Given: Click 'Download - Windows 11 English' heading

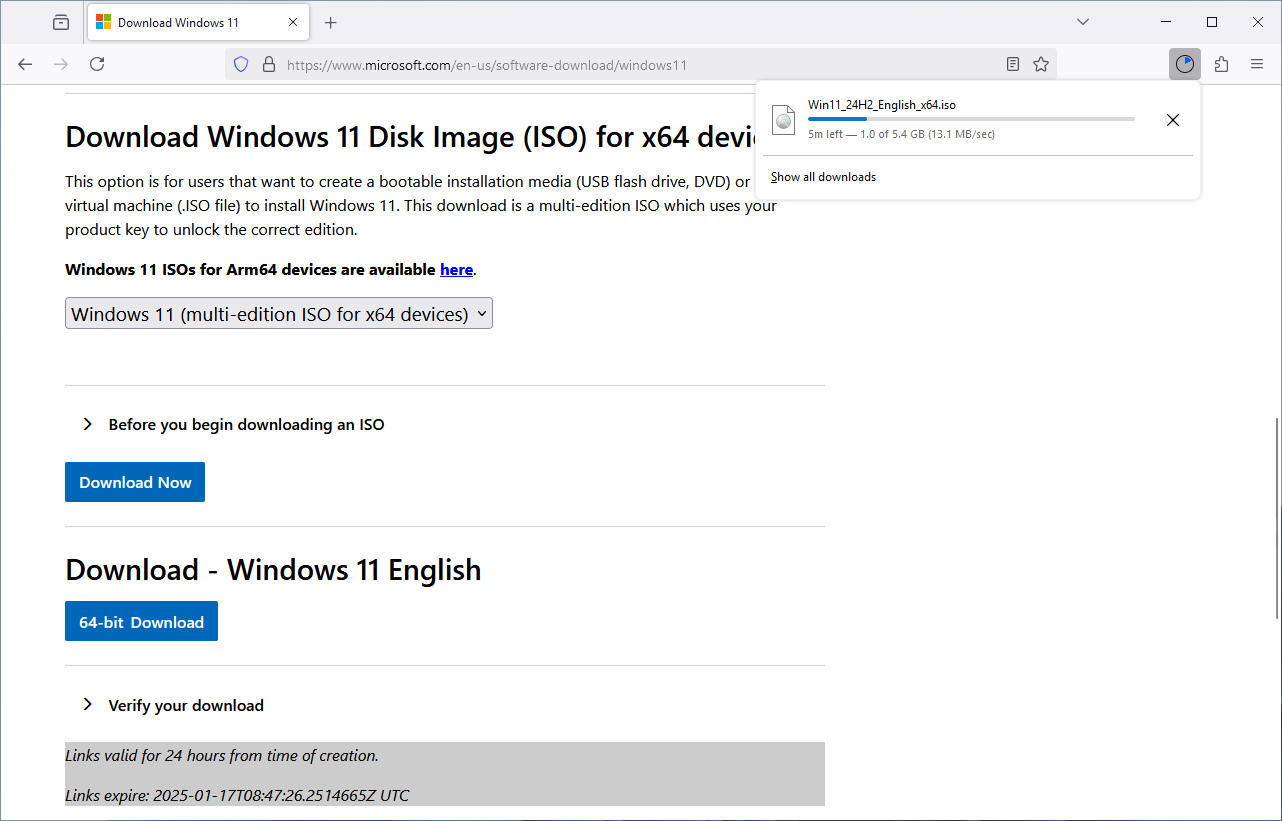Looking at the screenshot, I should point(273,570).
